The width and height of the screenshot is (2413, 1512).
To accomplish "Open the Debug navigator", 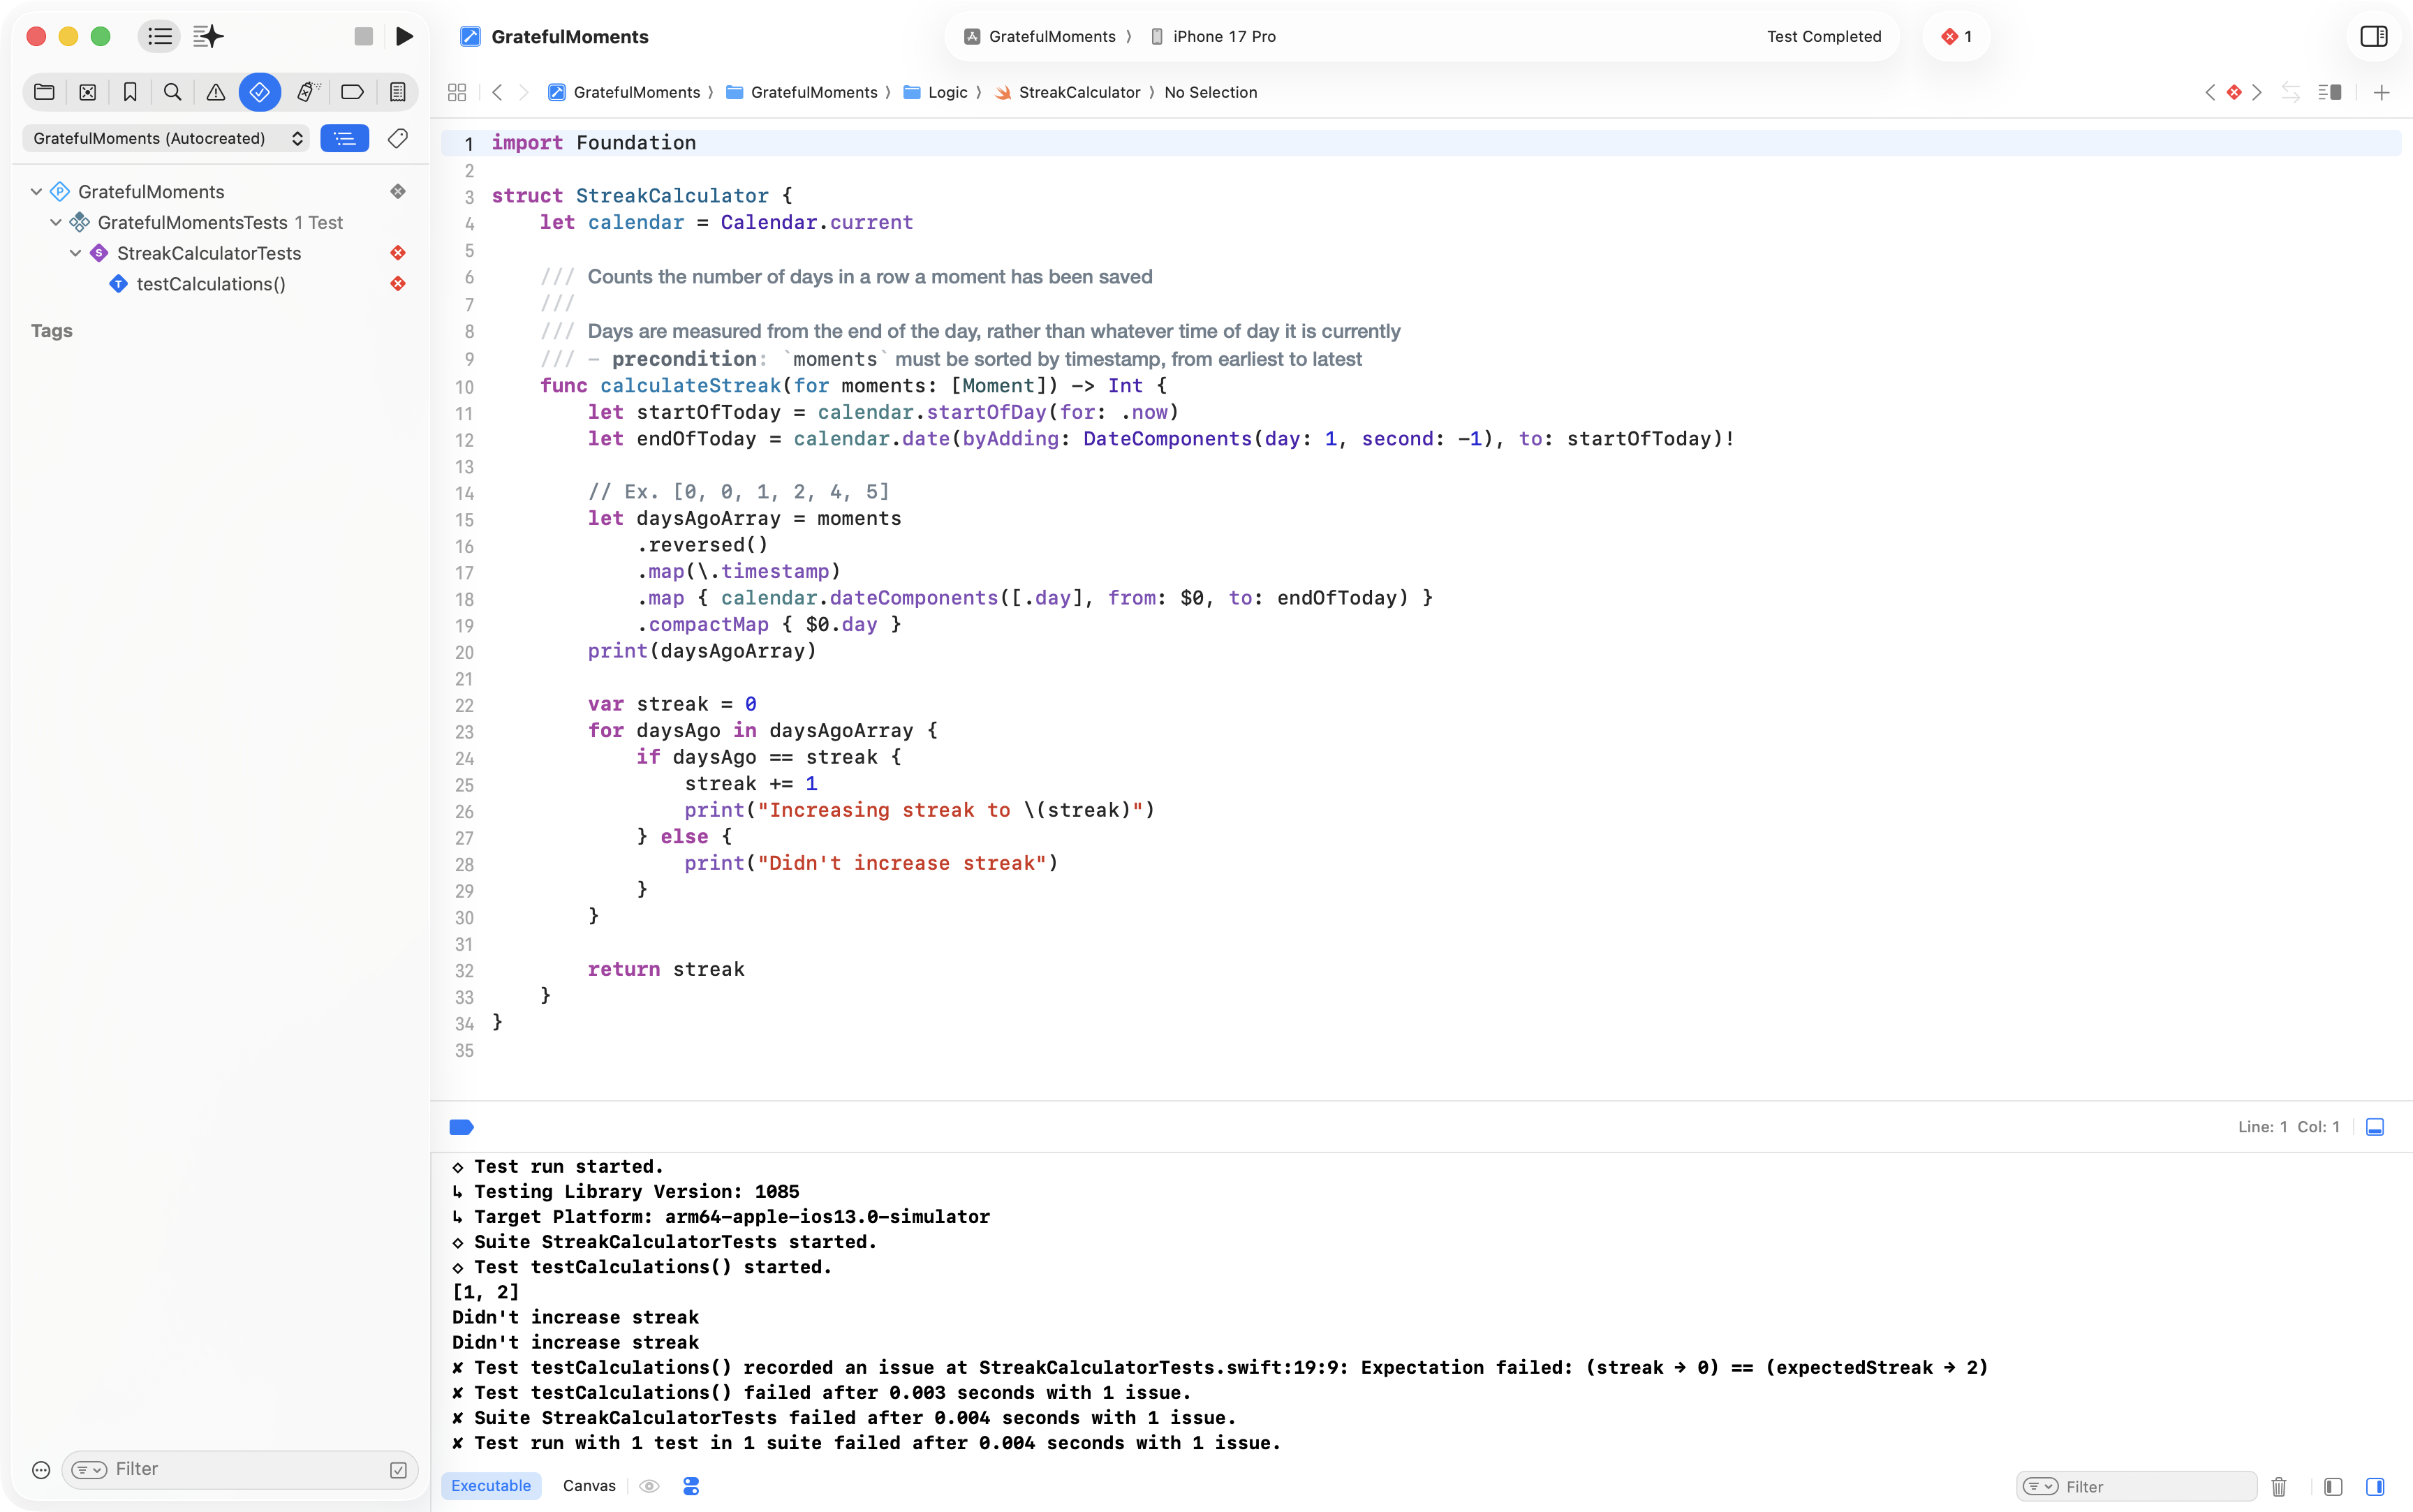I will (x=308, y=92).
